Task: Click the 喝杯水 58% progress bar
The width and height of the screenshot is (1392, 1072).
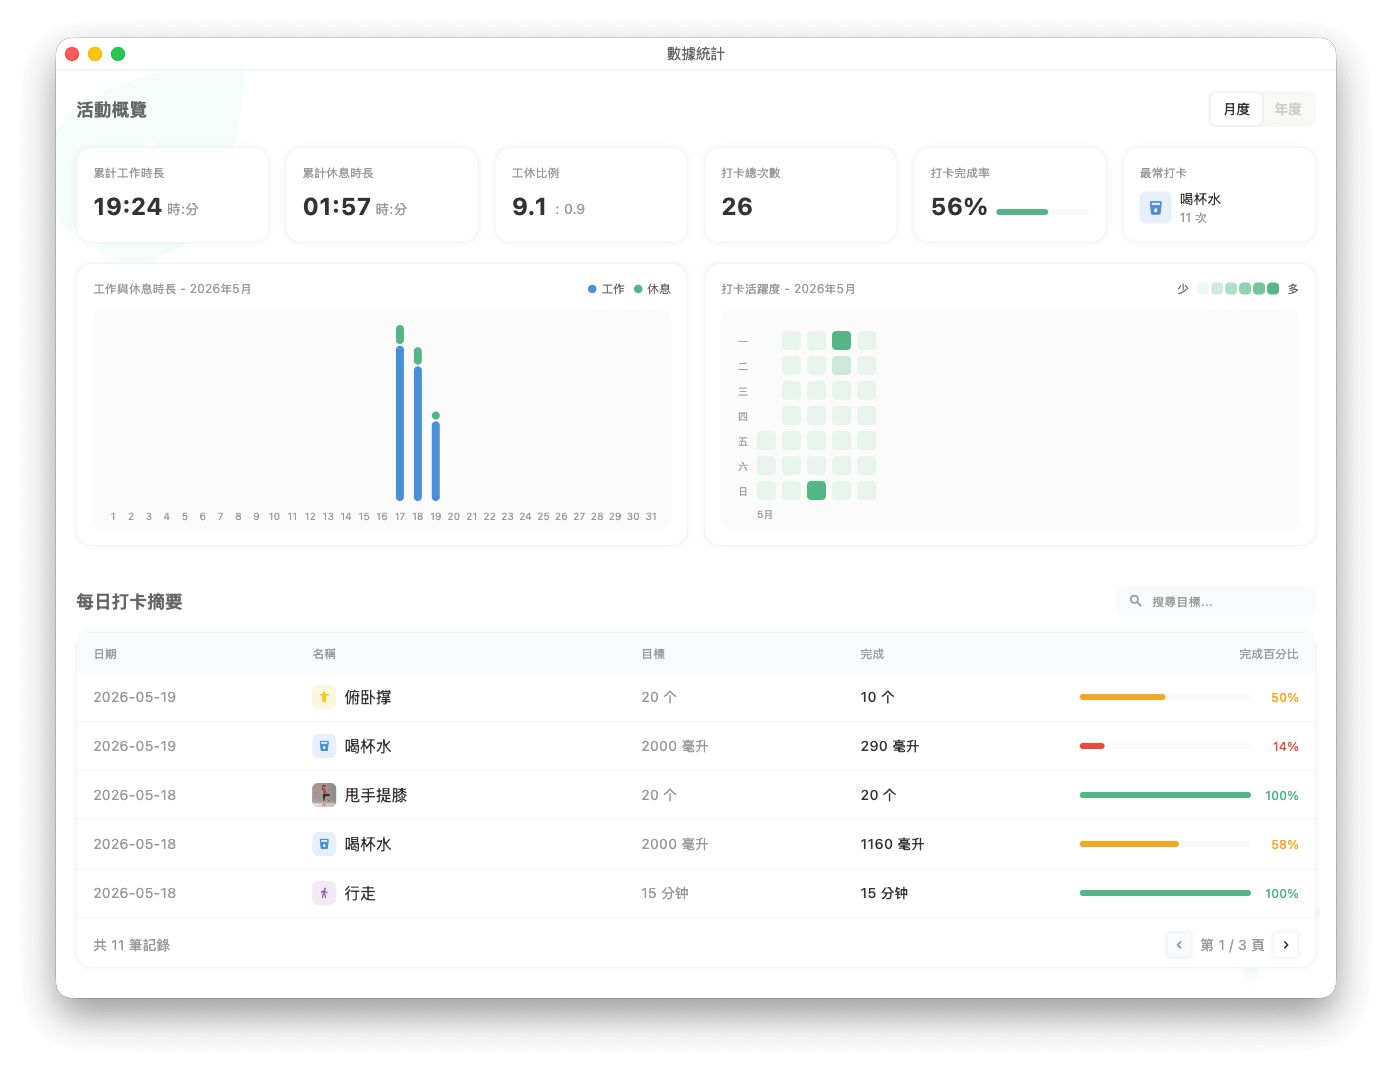Action: 1165,844
